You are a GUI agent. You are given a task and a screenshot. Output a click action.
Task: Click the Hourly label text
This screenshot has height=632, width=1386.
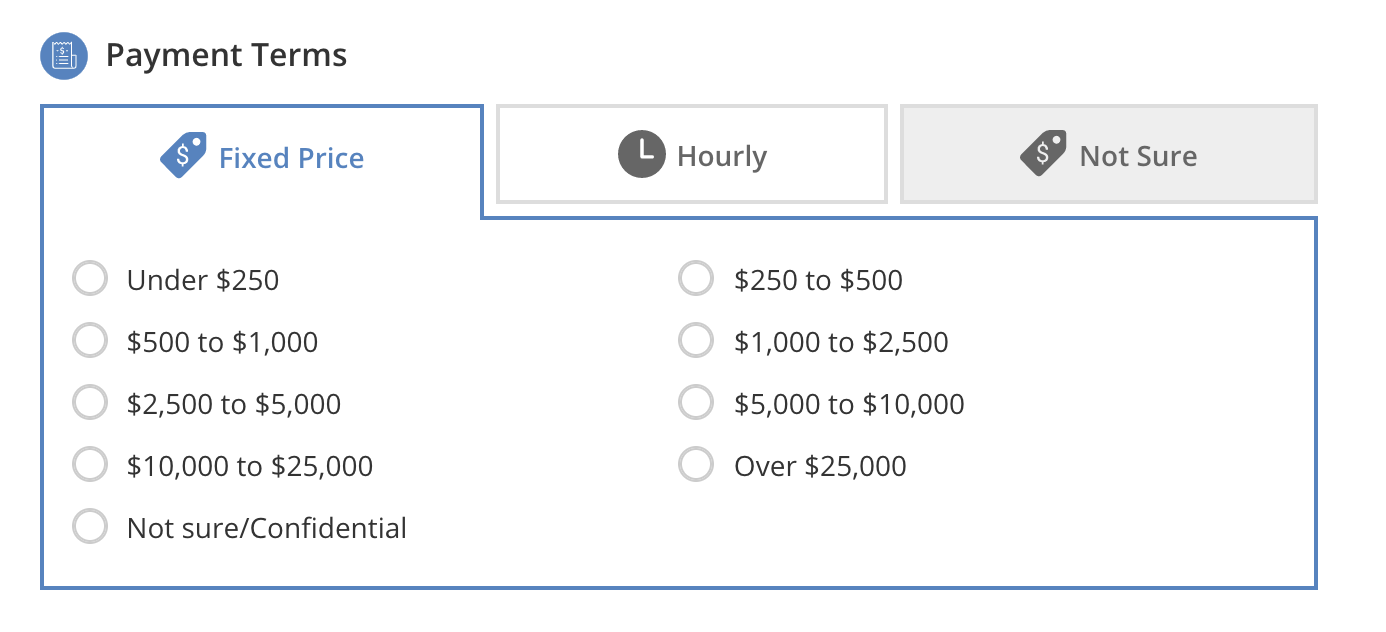click(722, 156)
